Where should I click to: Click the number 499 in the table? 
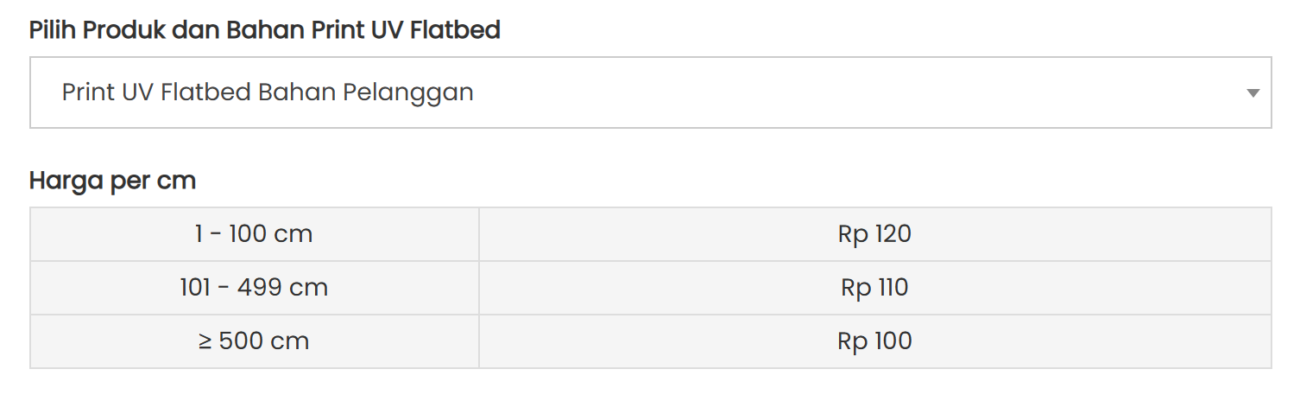pos(261,288)
